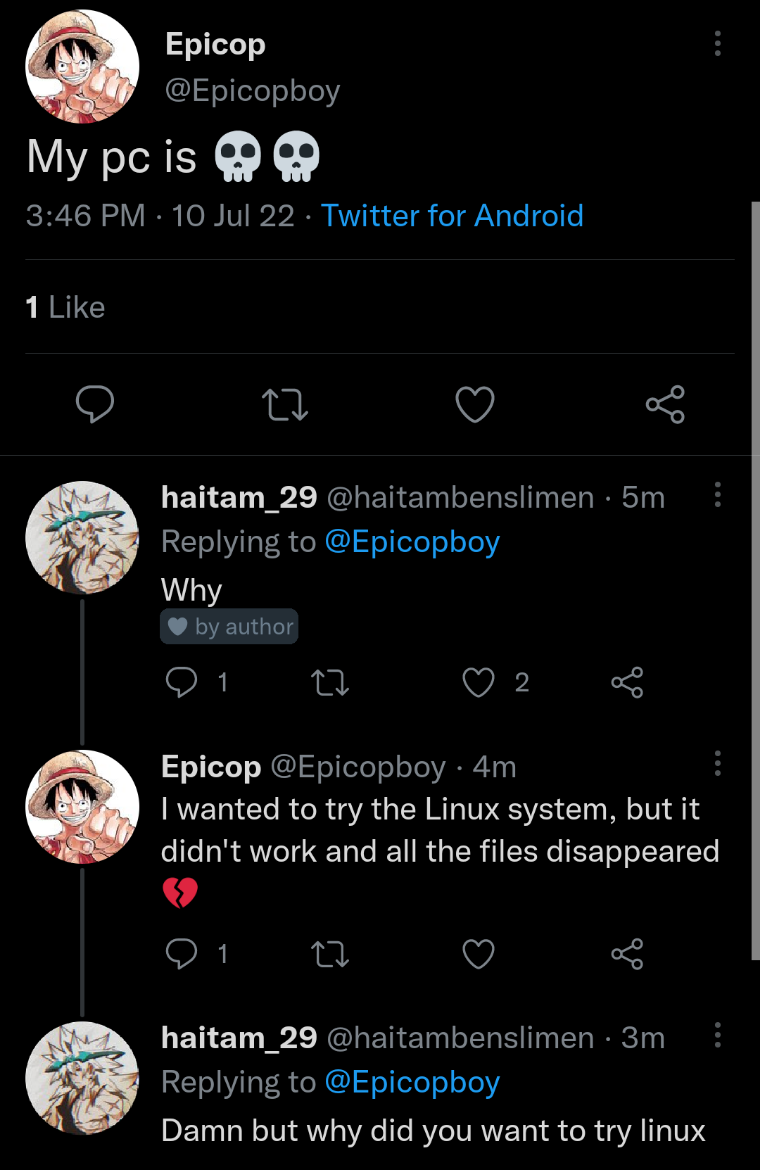Image resolution: width=760 pixels, height=1170 pixels.
Task: Open the more options menu on the main tweet
Action: (x=717, y=44)
